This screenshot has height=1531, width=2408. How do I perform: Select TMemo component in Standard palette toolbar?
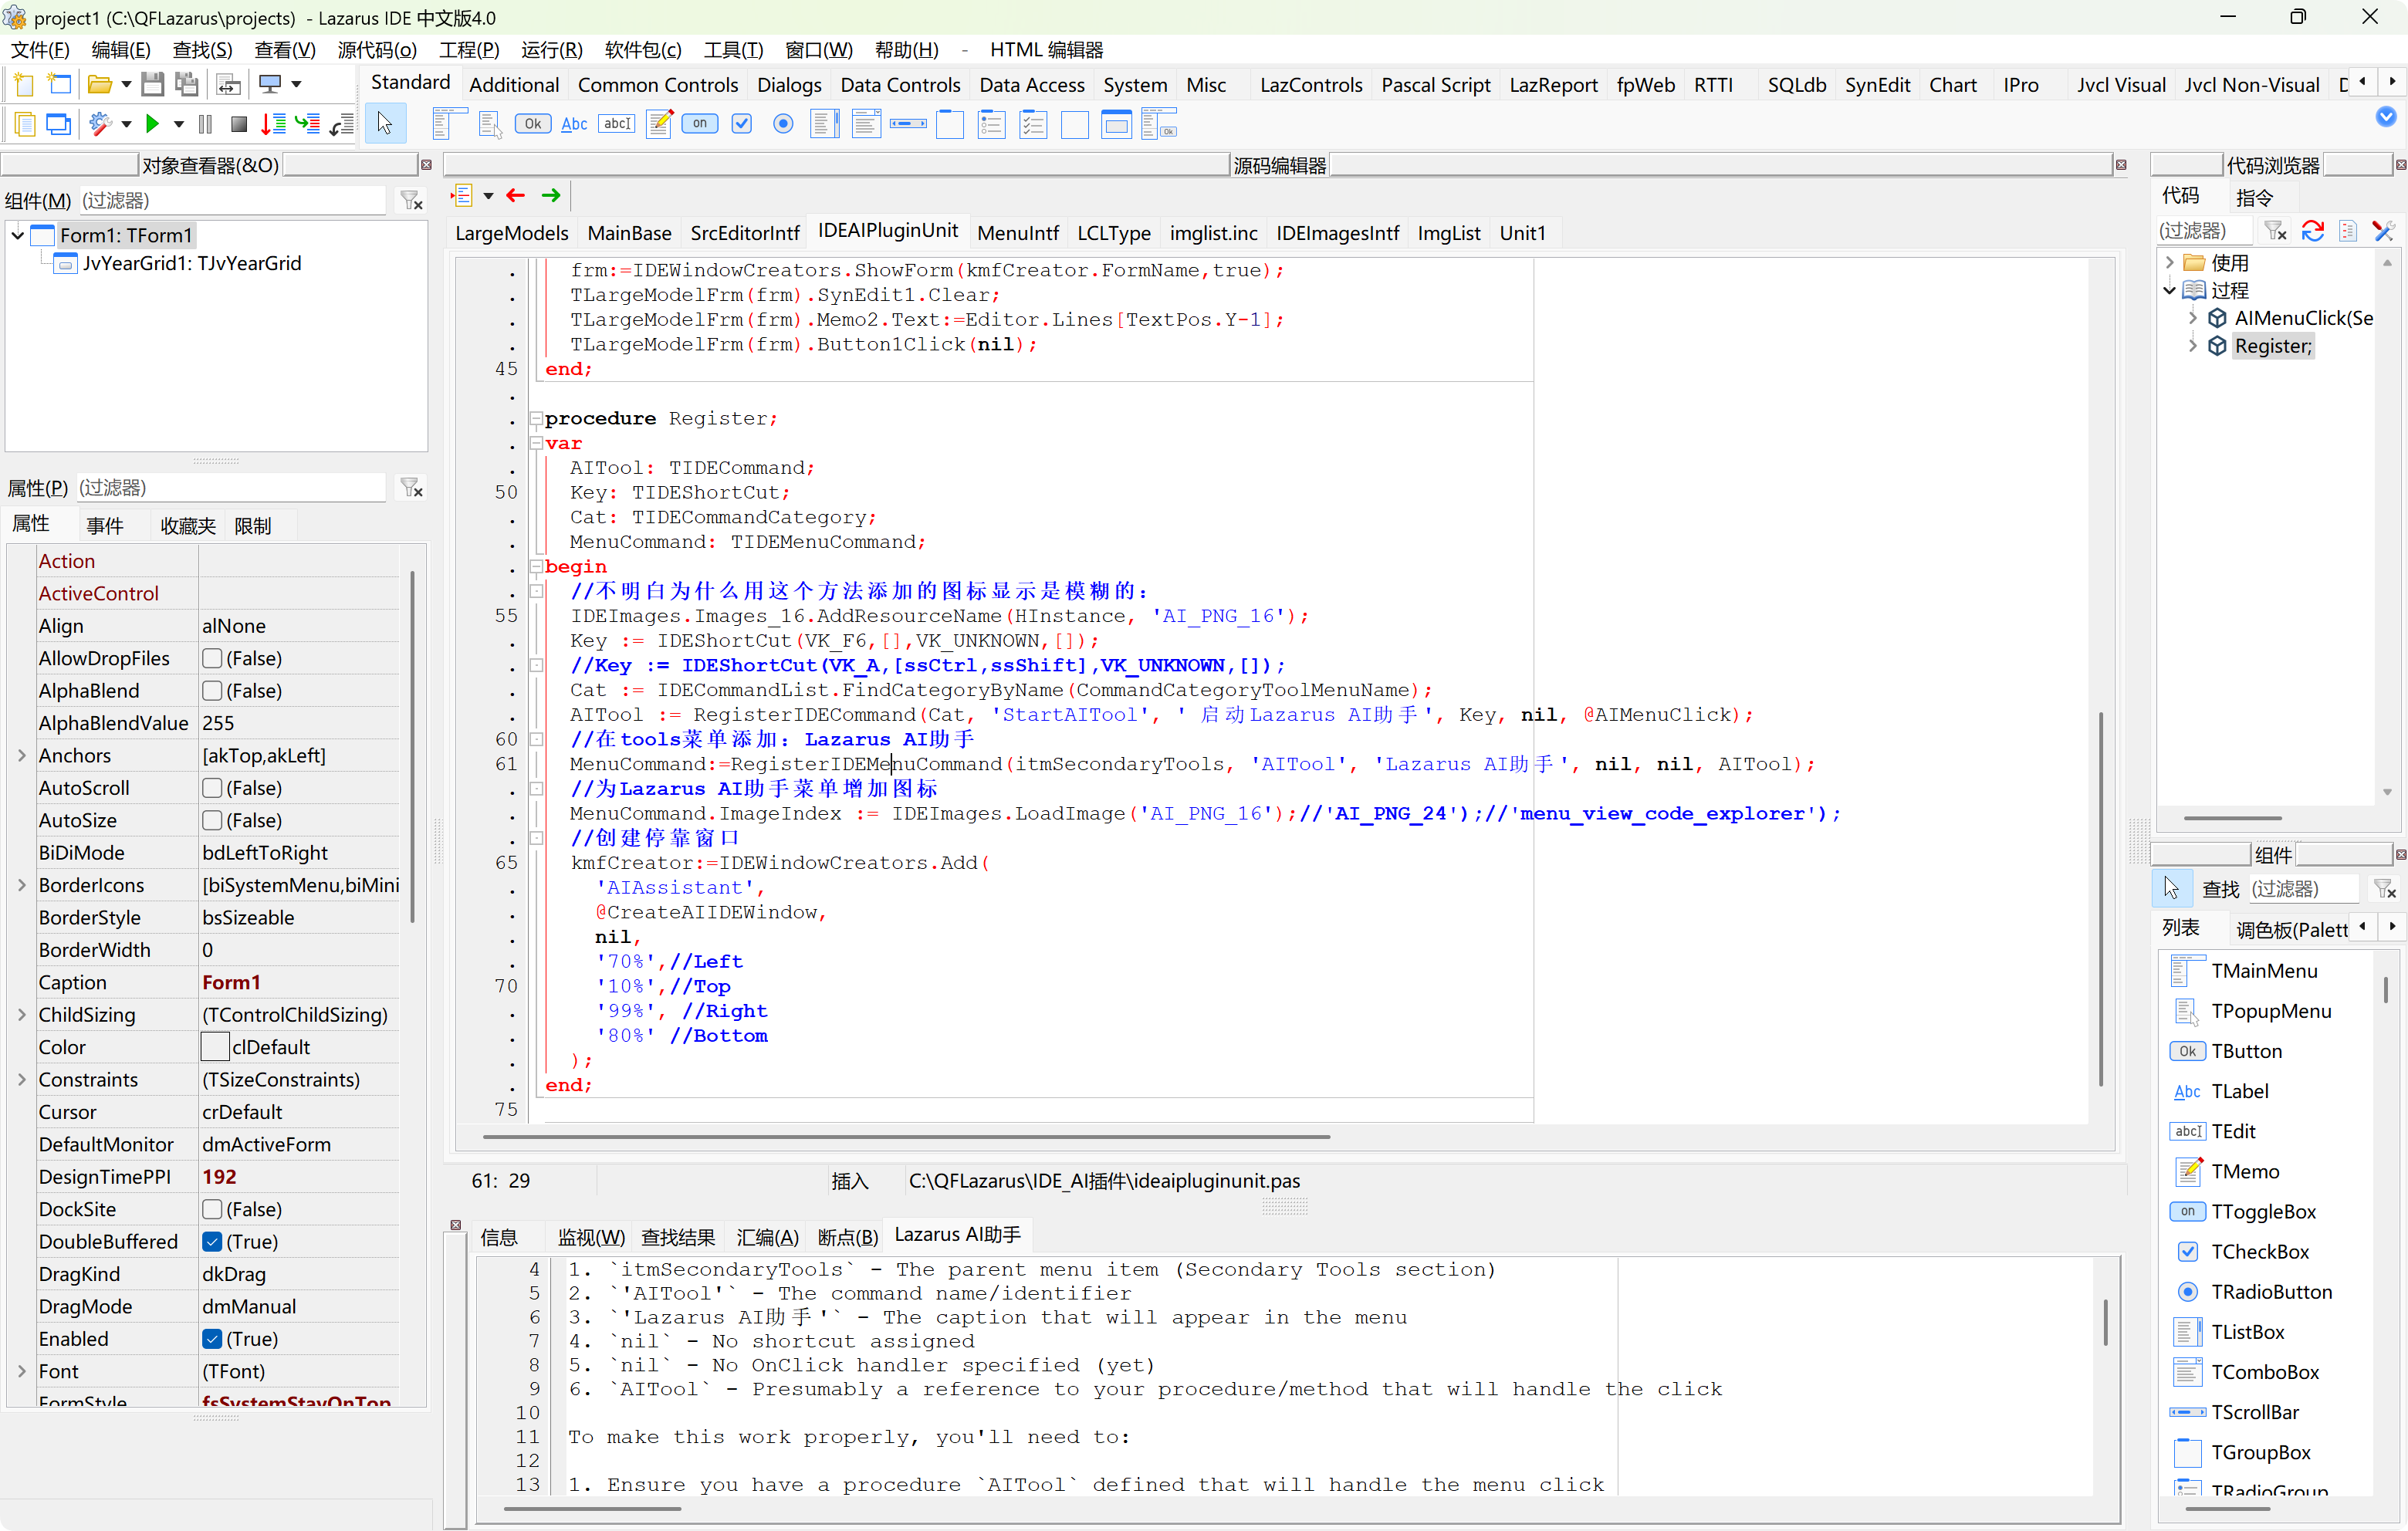[658, 124]
